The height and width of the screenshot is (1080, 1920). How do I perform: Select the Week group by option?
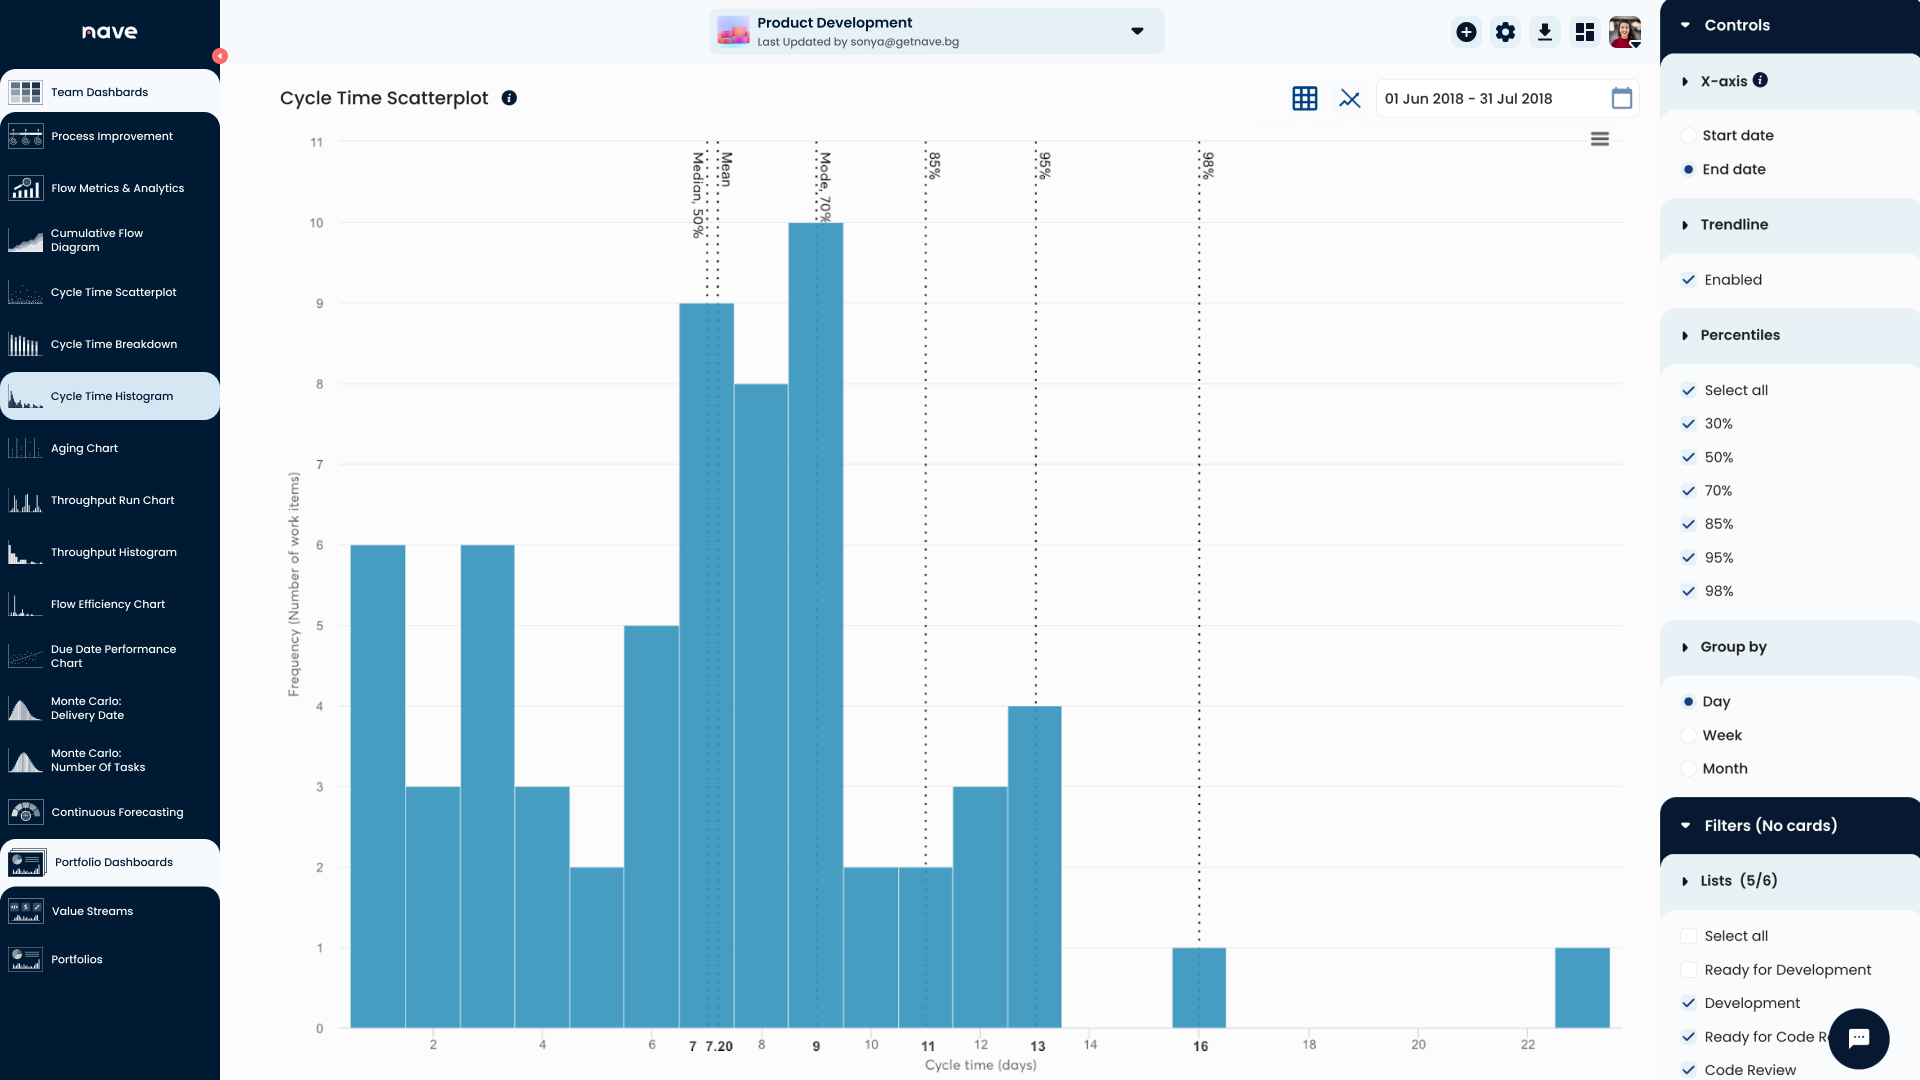1689,735
